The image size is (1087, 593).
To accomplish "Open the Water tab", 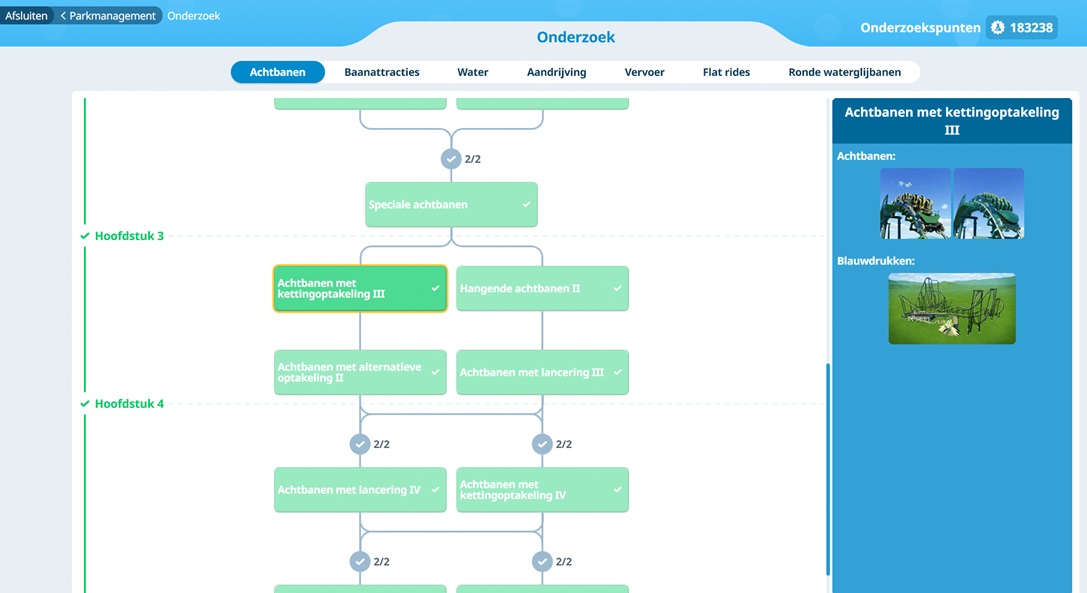I will tap(473, 72).
